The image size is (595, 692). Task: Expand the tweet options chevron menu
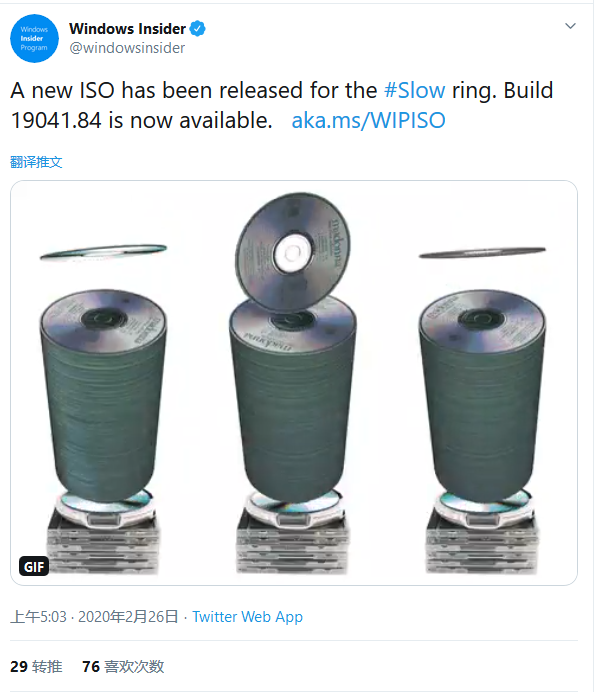coord(570,26)
